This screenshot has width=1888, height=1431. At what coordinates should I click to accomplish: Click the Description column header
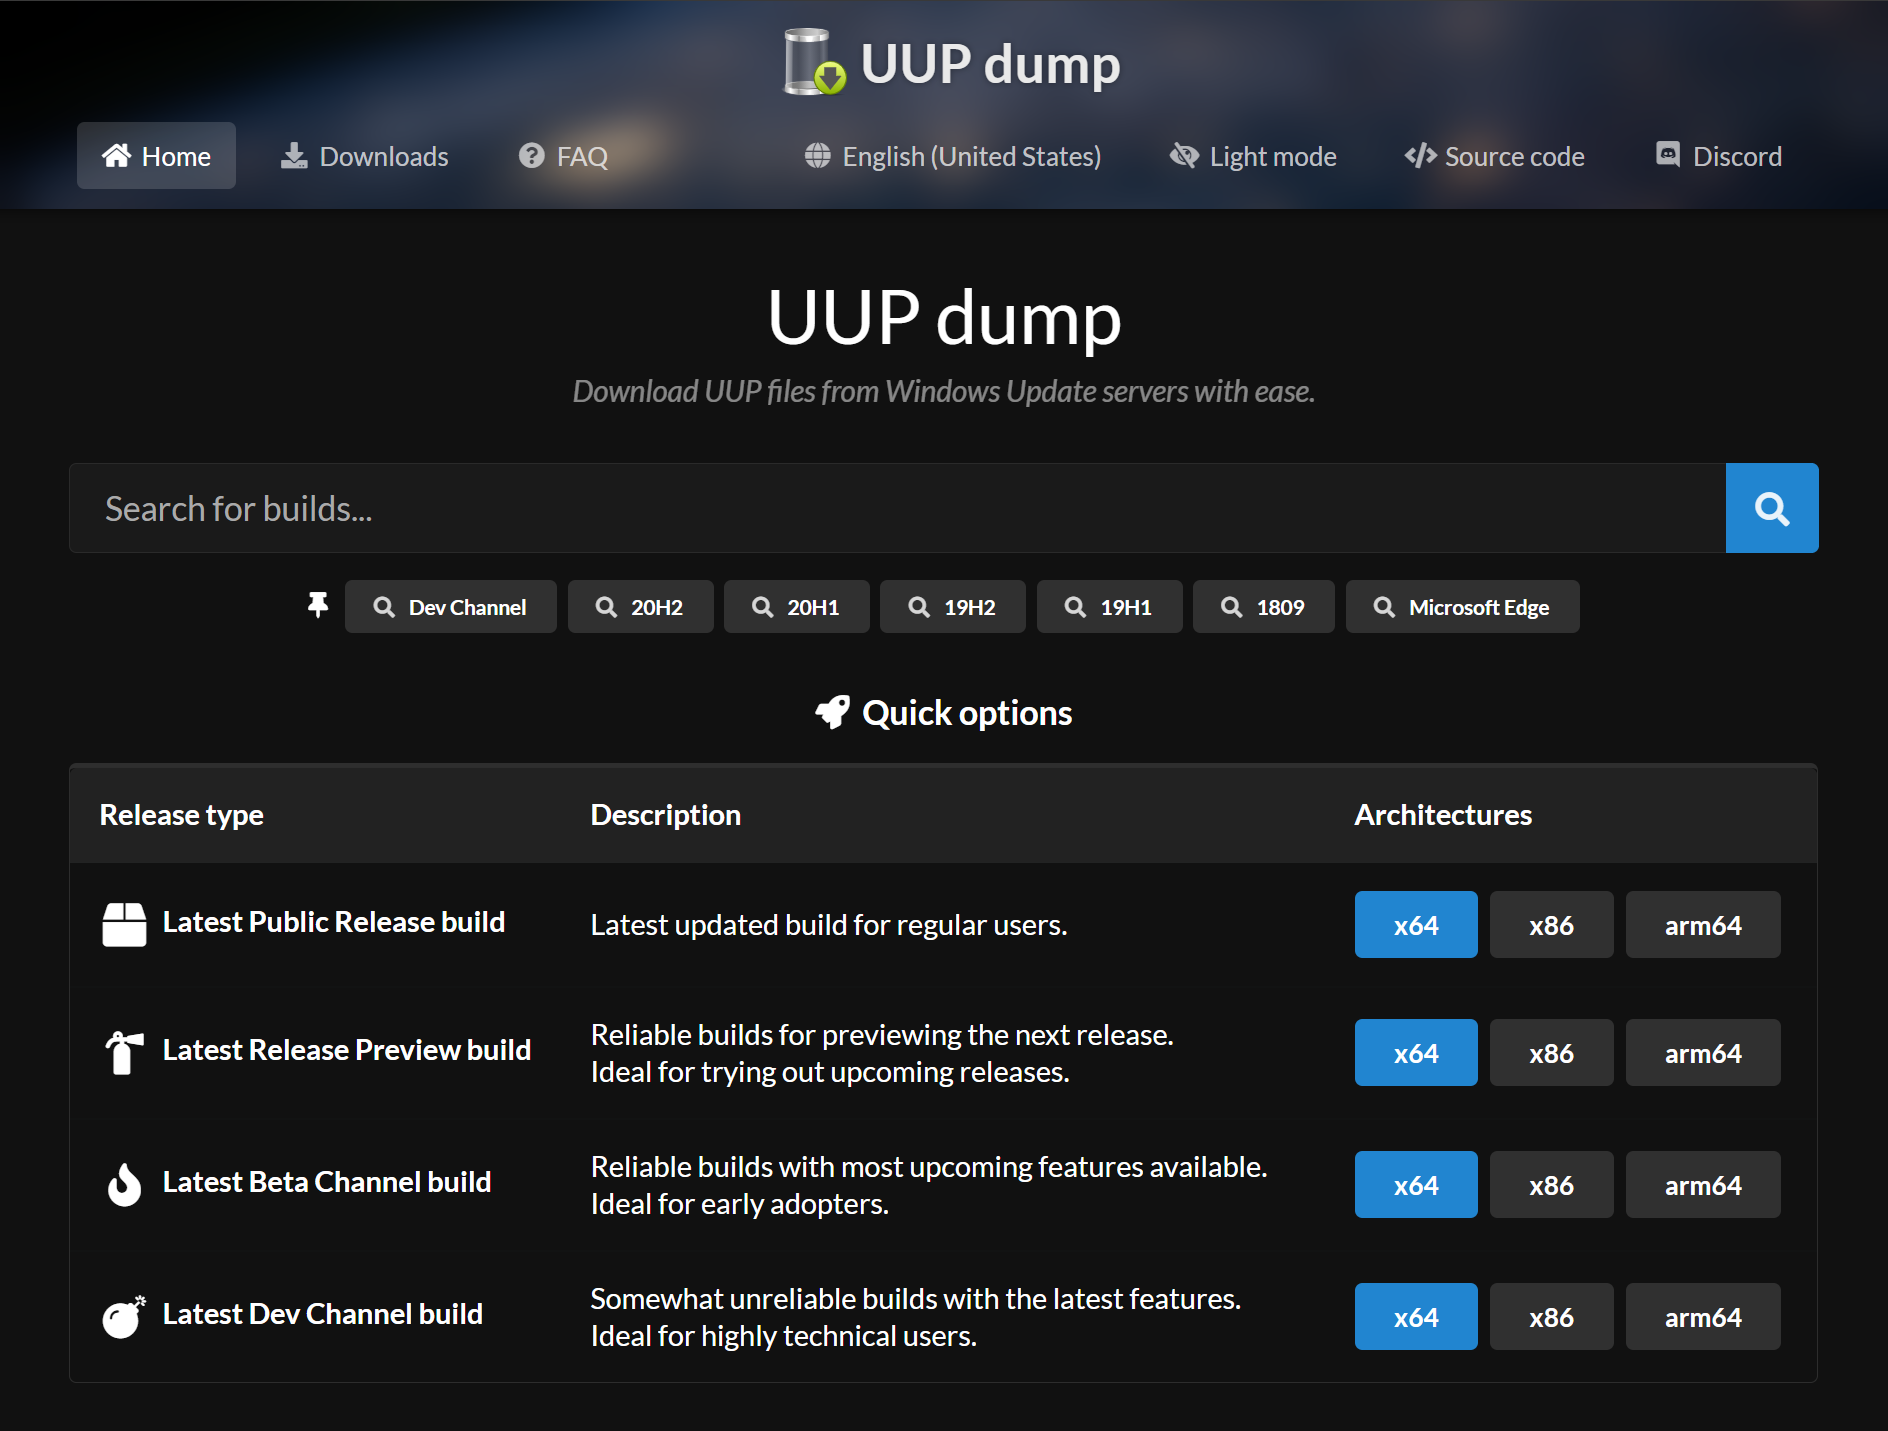click(665, 815)
